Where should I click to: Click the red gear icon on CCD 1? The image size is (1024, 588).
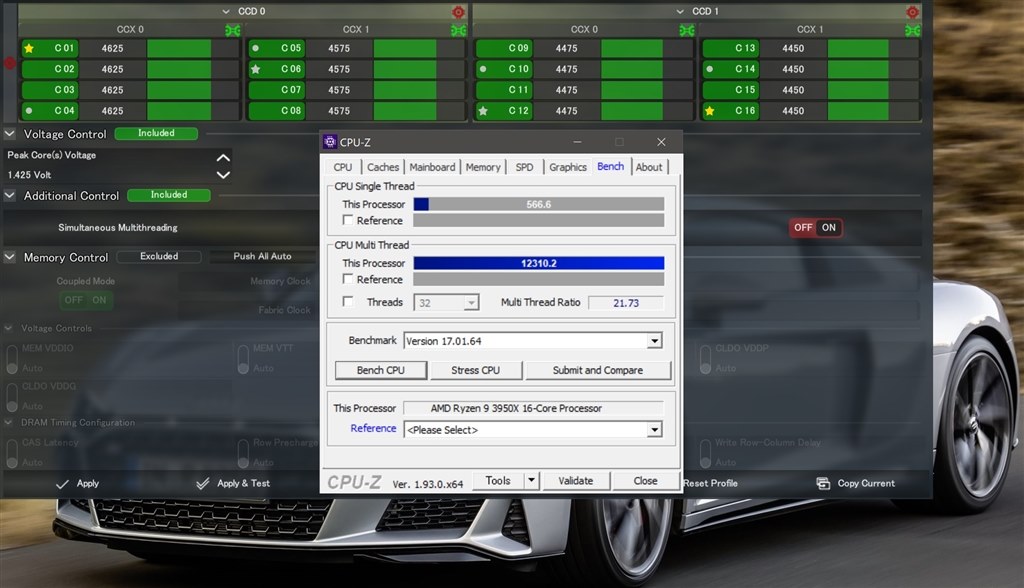[912, 12]
